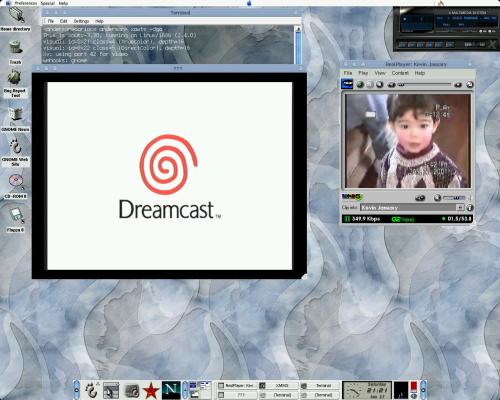
Task: Click the green play button in RealPlayer
Action: click(x=360, y=85)
